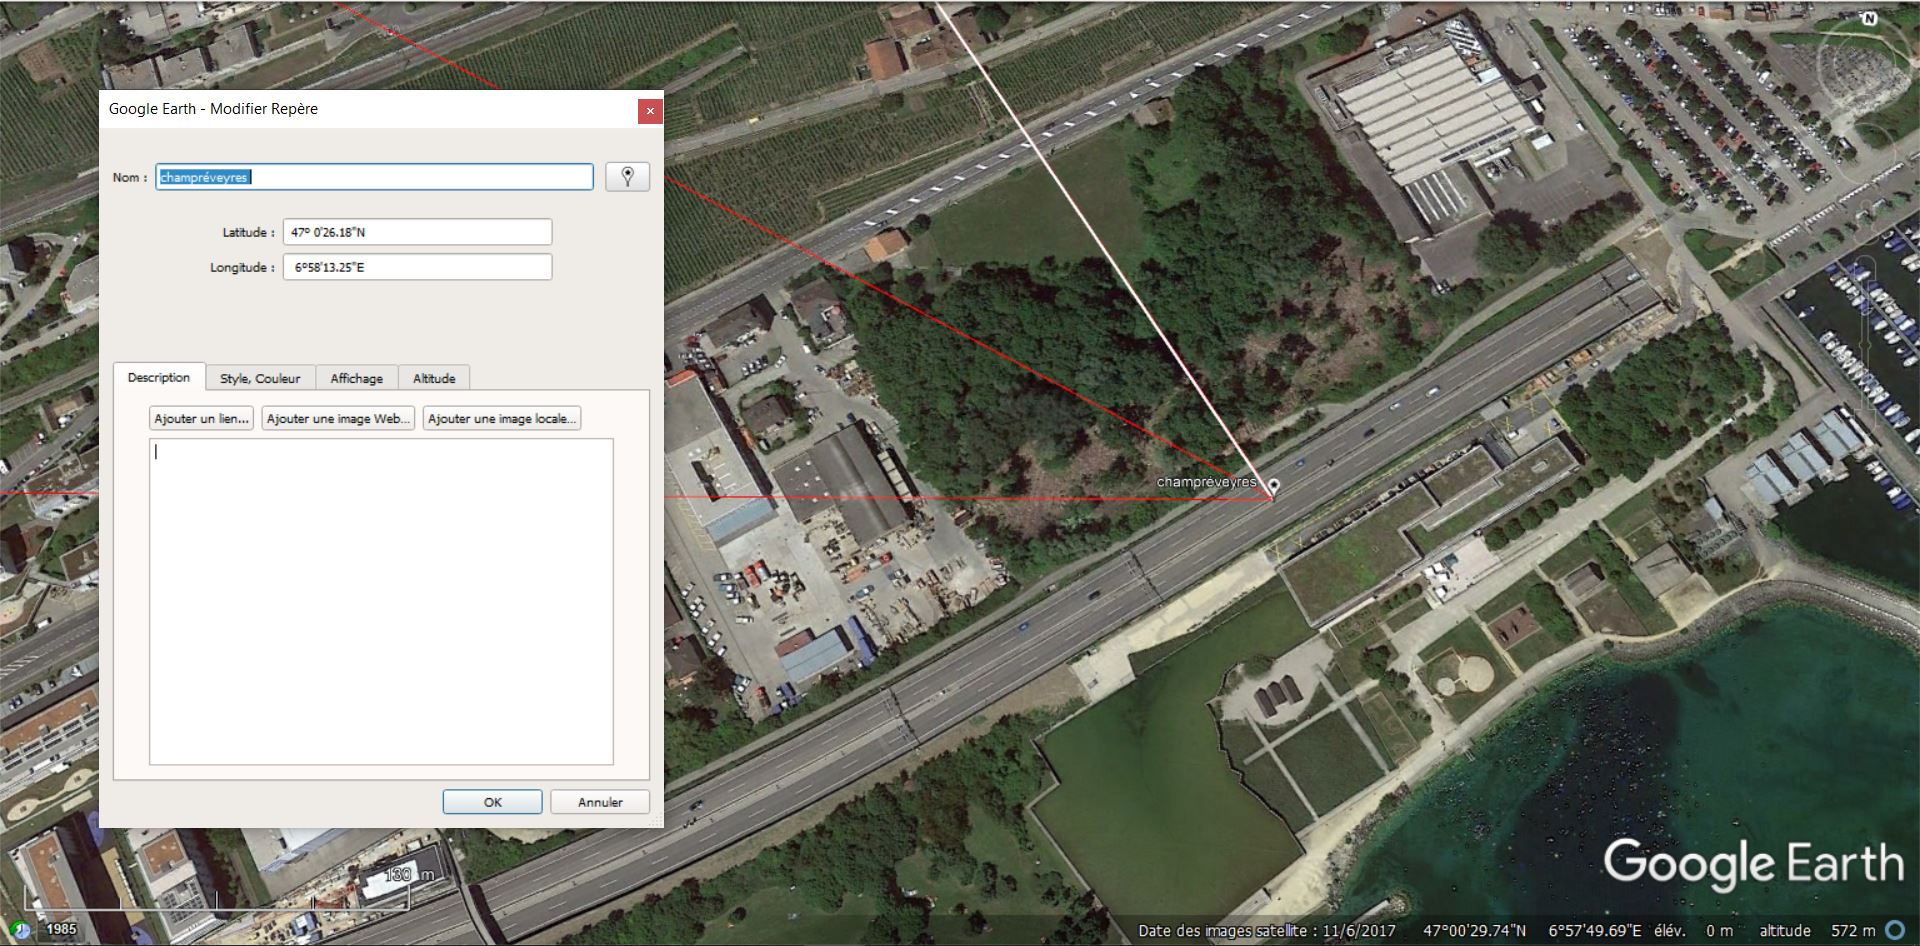Open the Style, Couleur tab
1920x946 pixels.
(260, 378)
